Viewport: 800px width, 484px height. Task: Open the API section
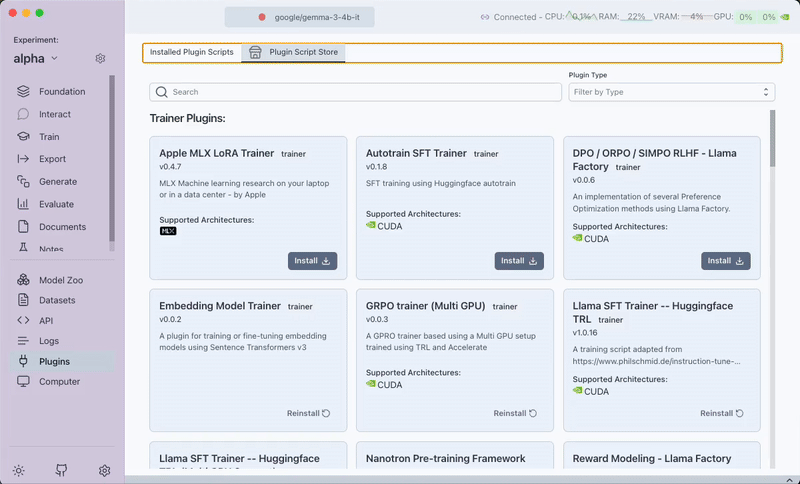point(46,321)
